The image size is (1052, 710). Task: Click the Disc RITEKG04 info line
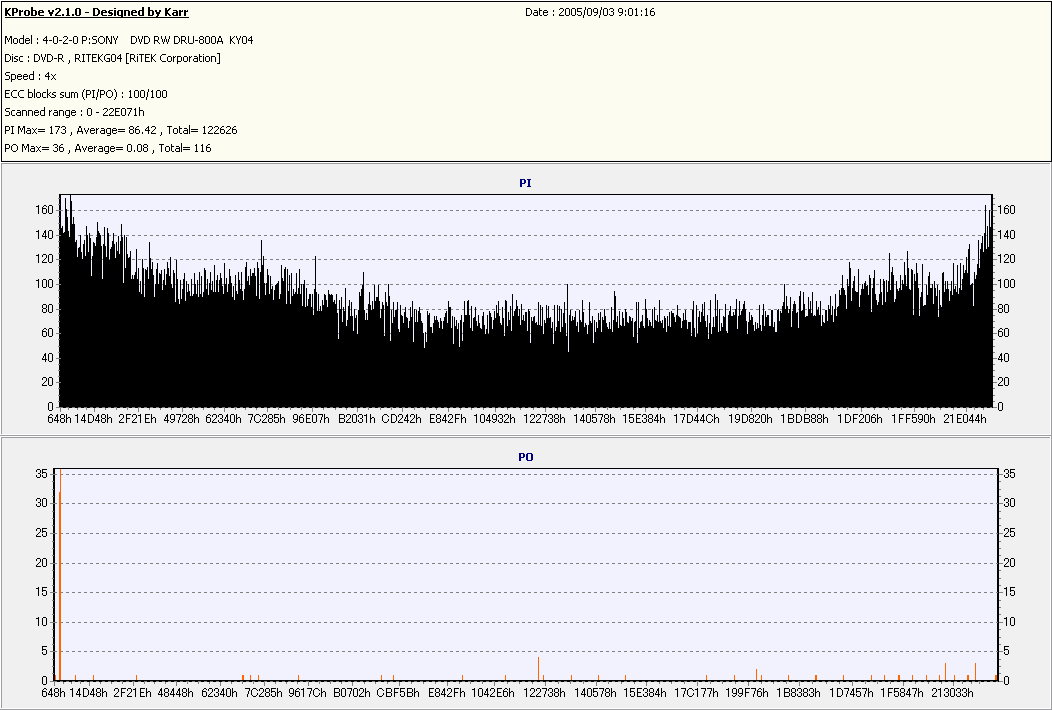pos(112,58)
